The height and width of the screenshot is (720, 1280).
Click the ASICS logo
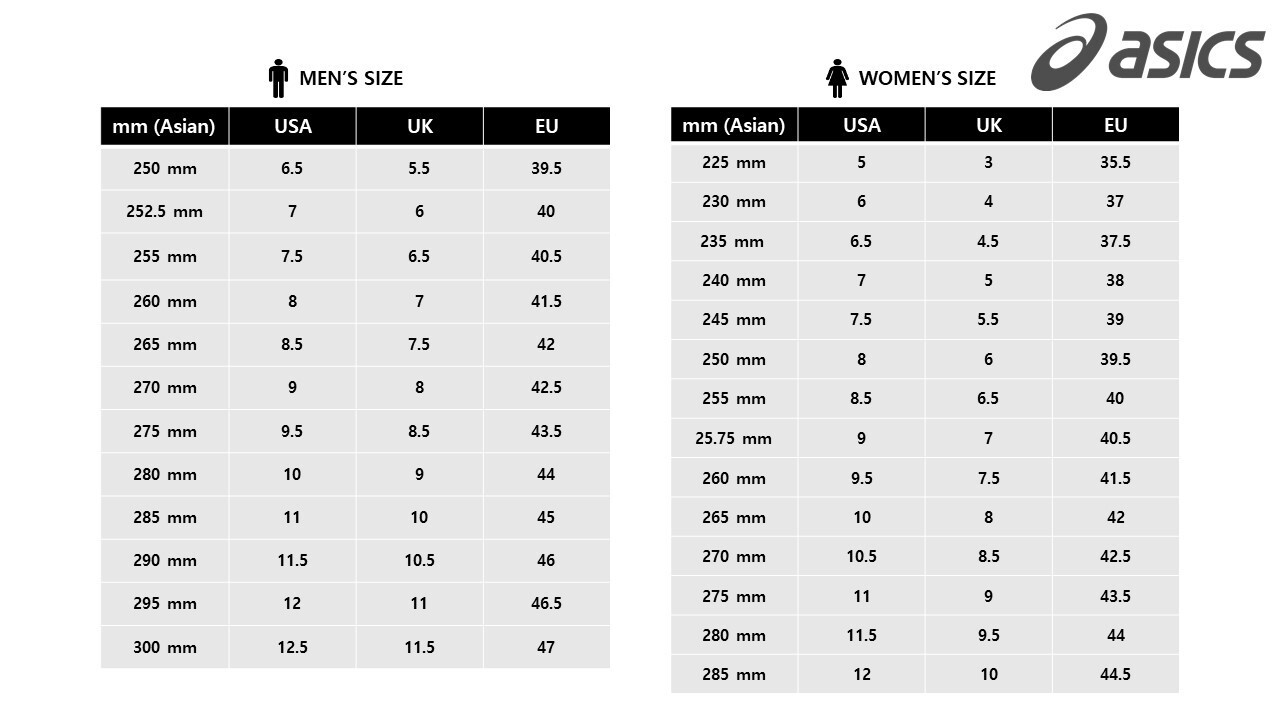click(1148, 51)
